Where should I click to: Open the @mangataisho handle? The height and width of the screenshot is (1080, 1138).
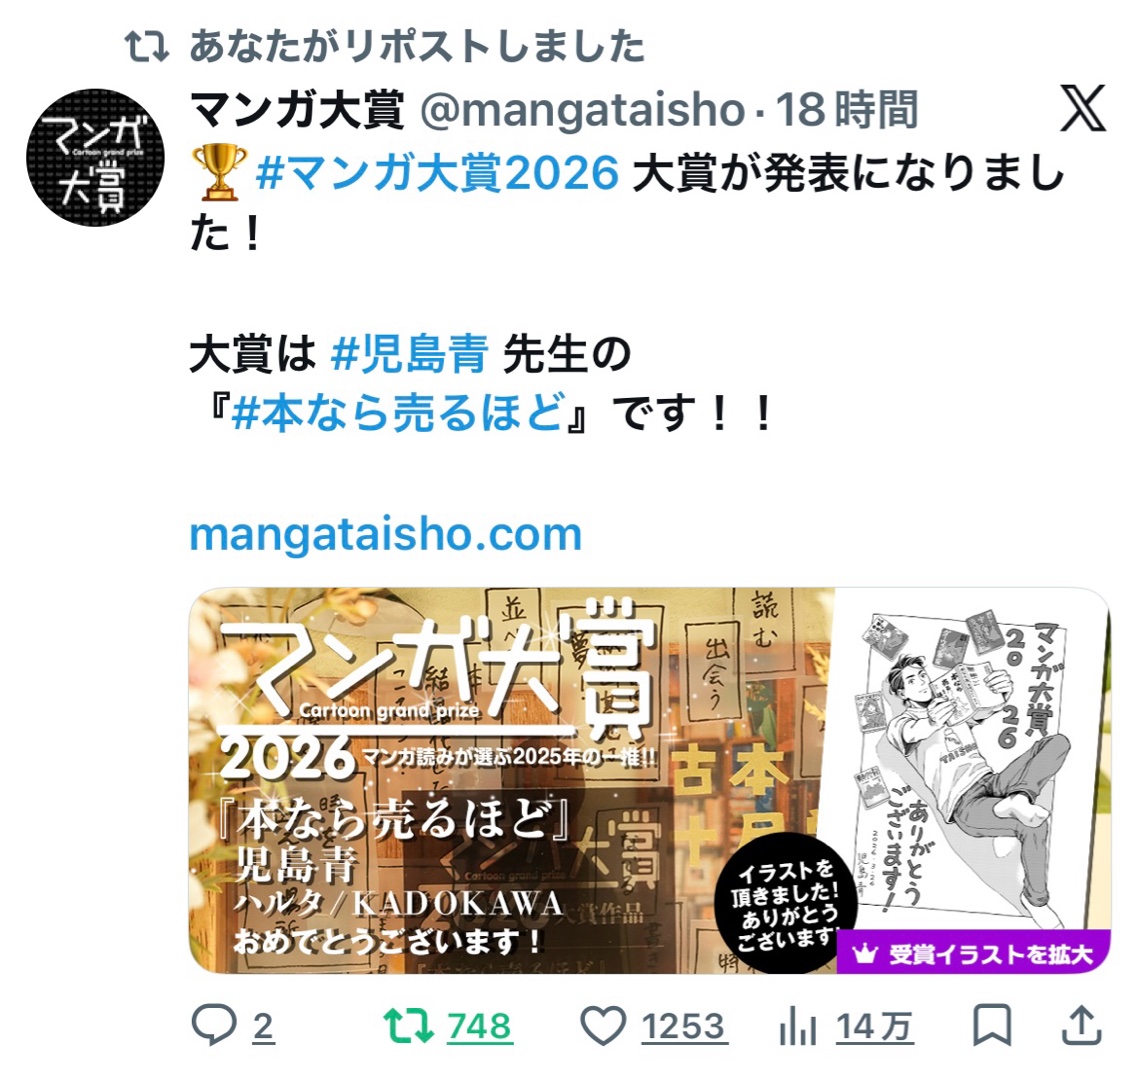click(583, 110)
